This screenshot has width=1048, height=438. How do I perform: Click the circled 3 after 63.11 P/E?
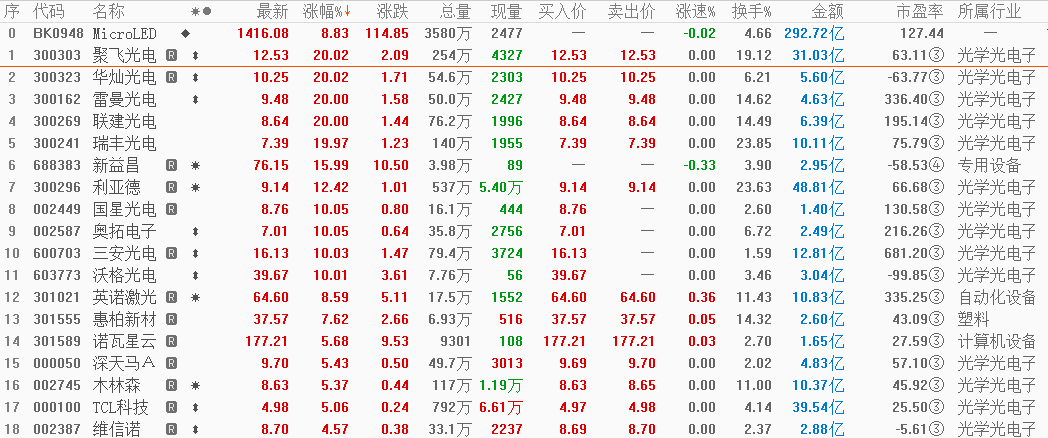pyautogui.click(x=936, y=56)
